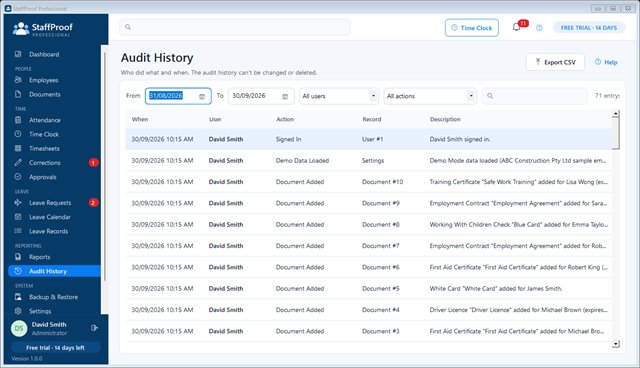Click the Document #6 cell
The image size is (640, 368).
click(381, 267)
